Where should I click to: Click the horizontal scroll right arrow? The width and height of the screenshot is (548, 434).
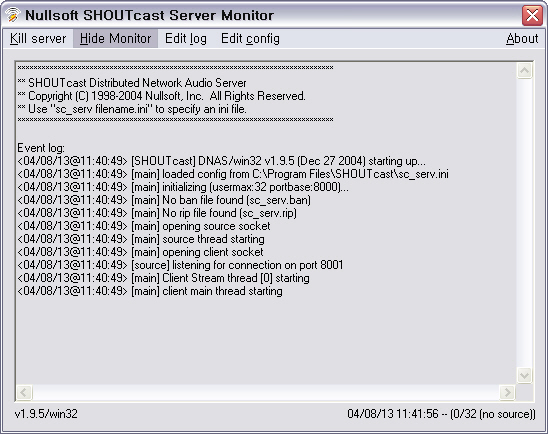[507, 392]
